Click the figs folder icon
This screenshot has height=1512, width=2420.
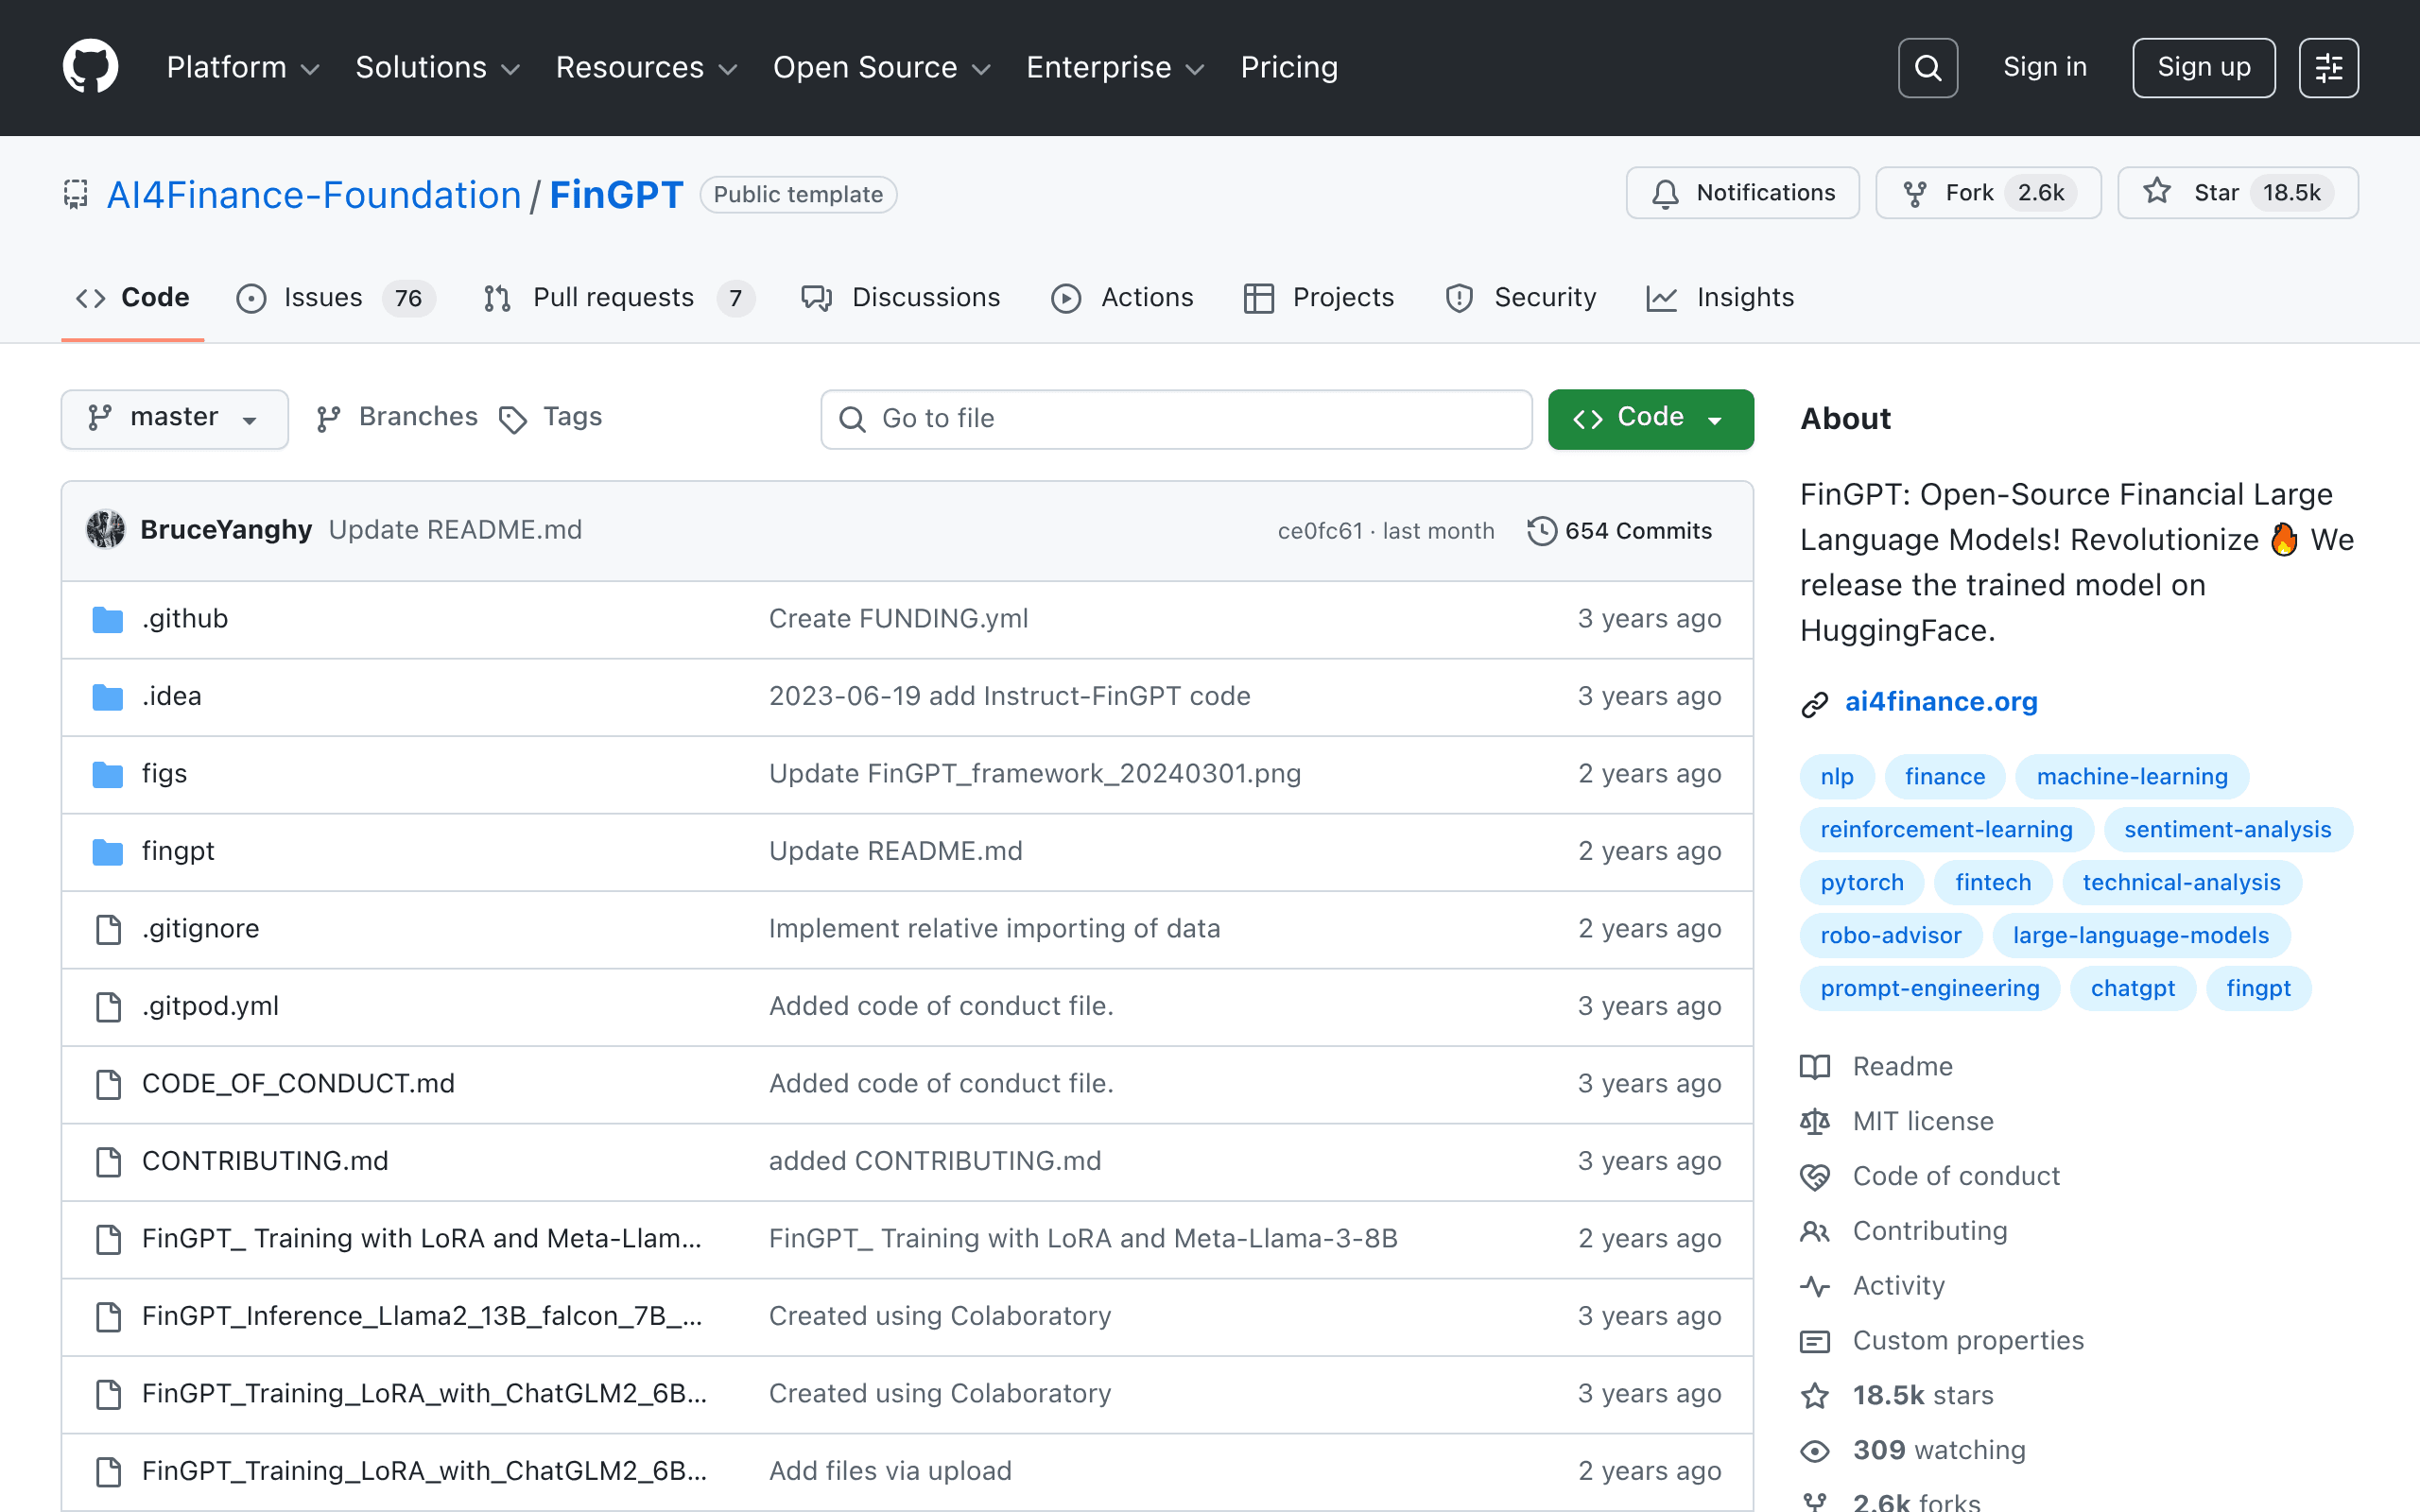click(x=108, y=774)
